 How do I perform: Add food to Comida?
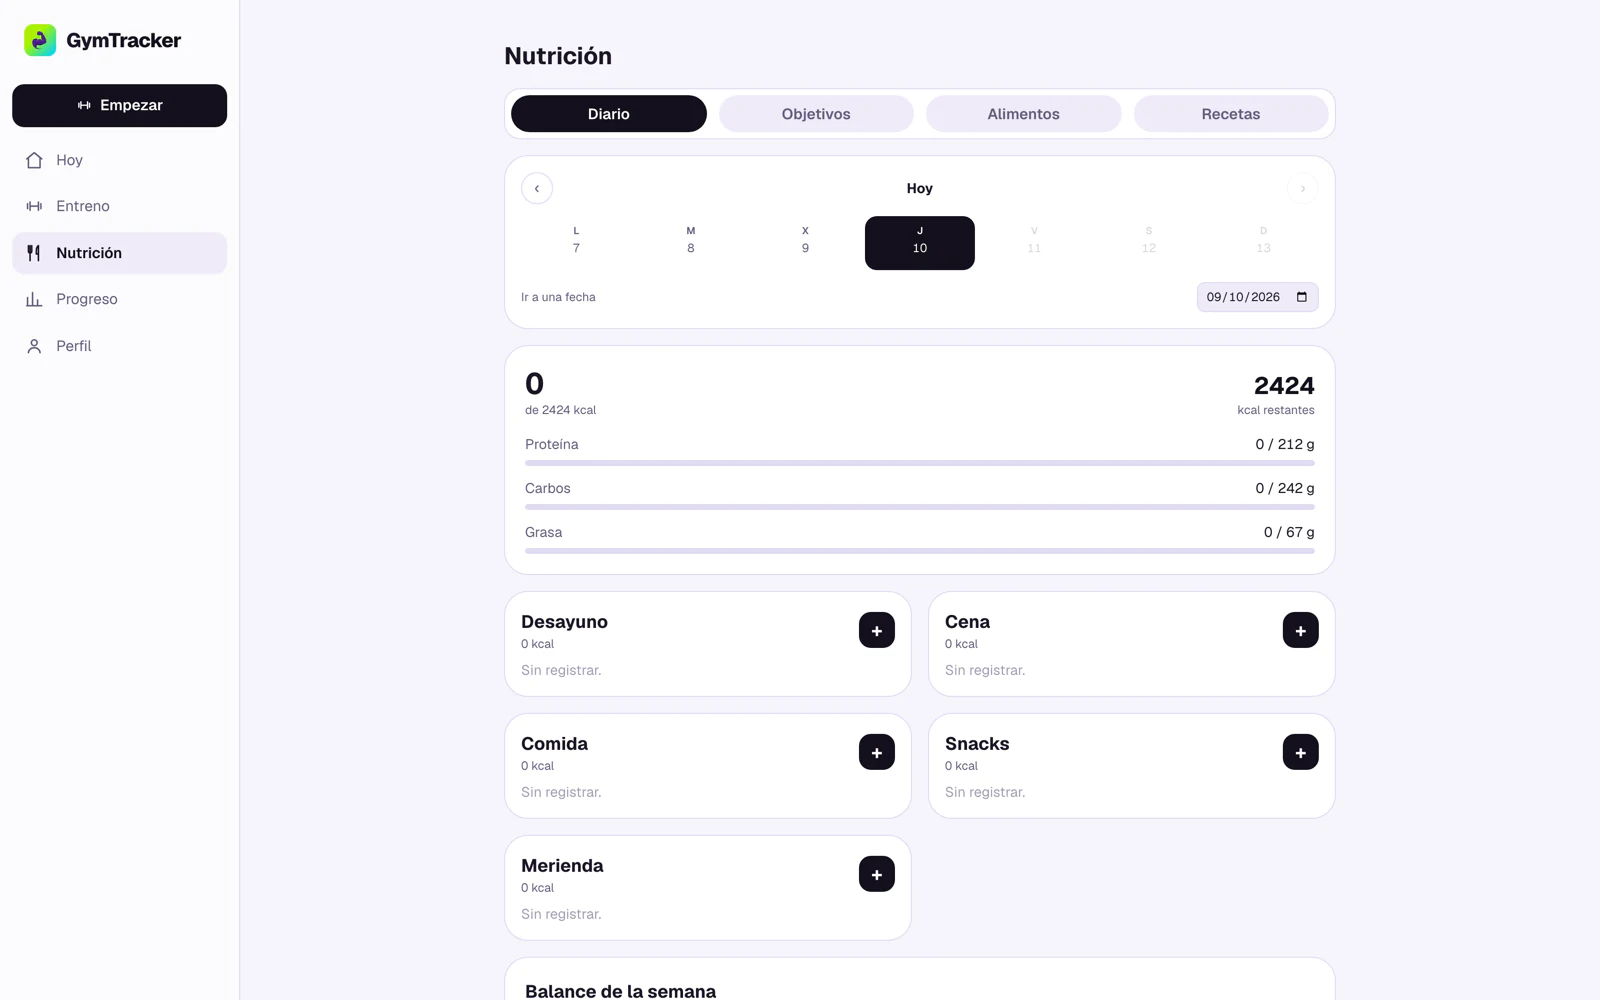click(x=877, y=752)
